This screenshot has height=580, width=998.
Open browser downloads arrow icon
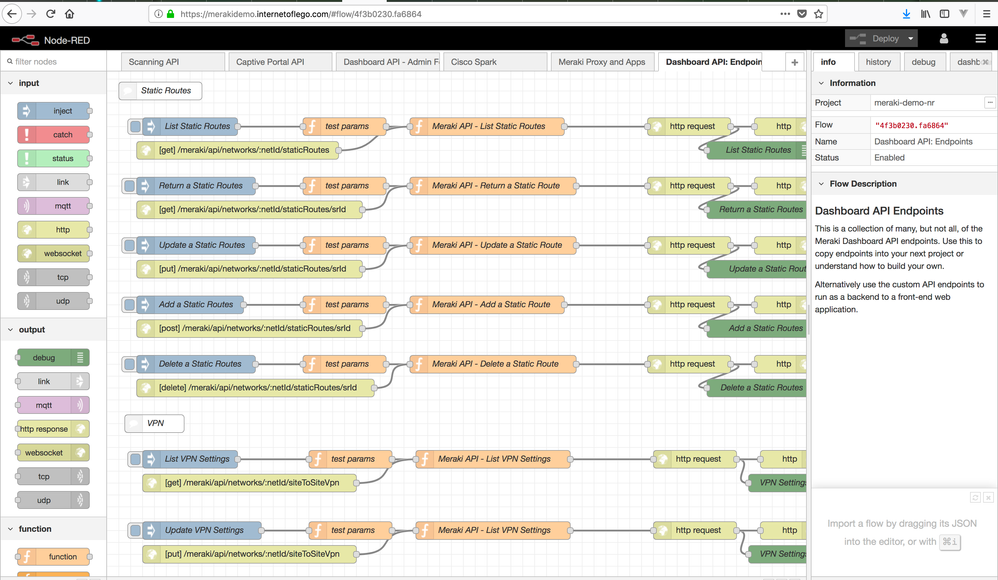tap(906, 13)
